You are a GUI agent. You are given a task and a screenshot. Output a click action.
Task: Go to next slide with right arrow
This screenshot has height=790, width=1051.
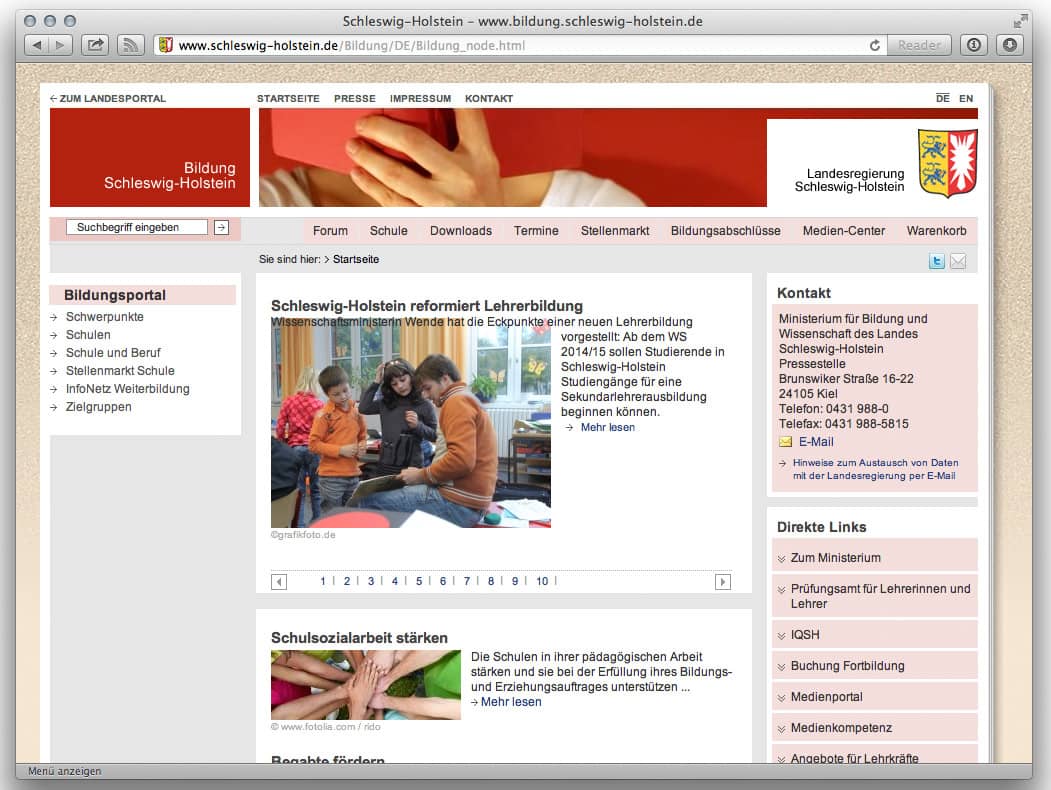click(722, 582)
